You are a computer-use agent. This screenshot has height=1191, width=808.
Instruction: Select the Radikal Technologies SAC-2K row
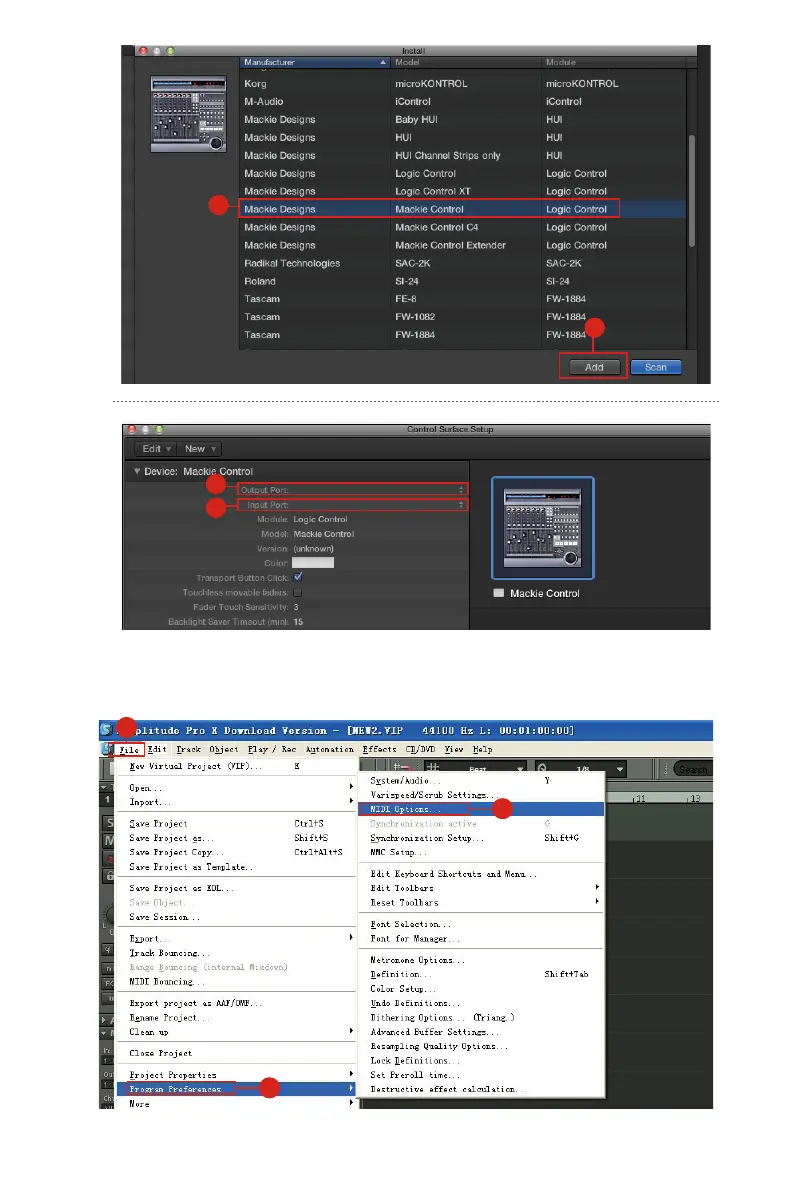pyautogui.click(x=462, y=263)
